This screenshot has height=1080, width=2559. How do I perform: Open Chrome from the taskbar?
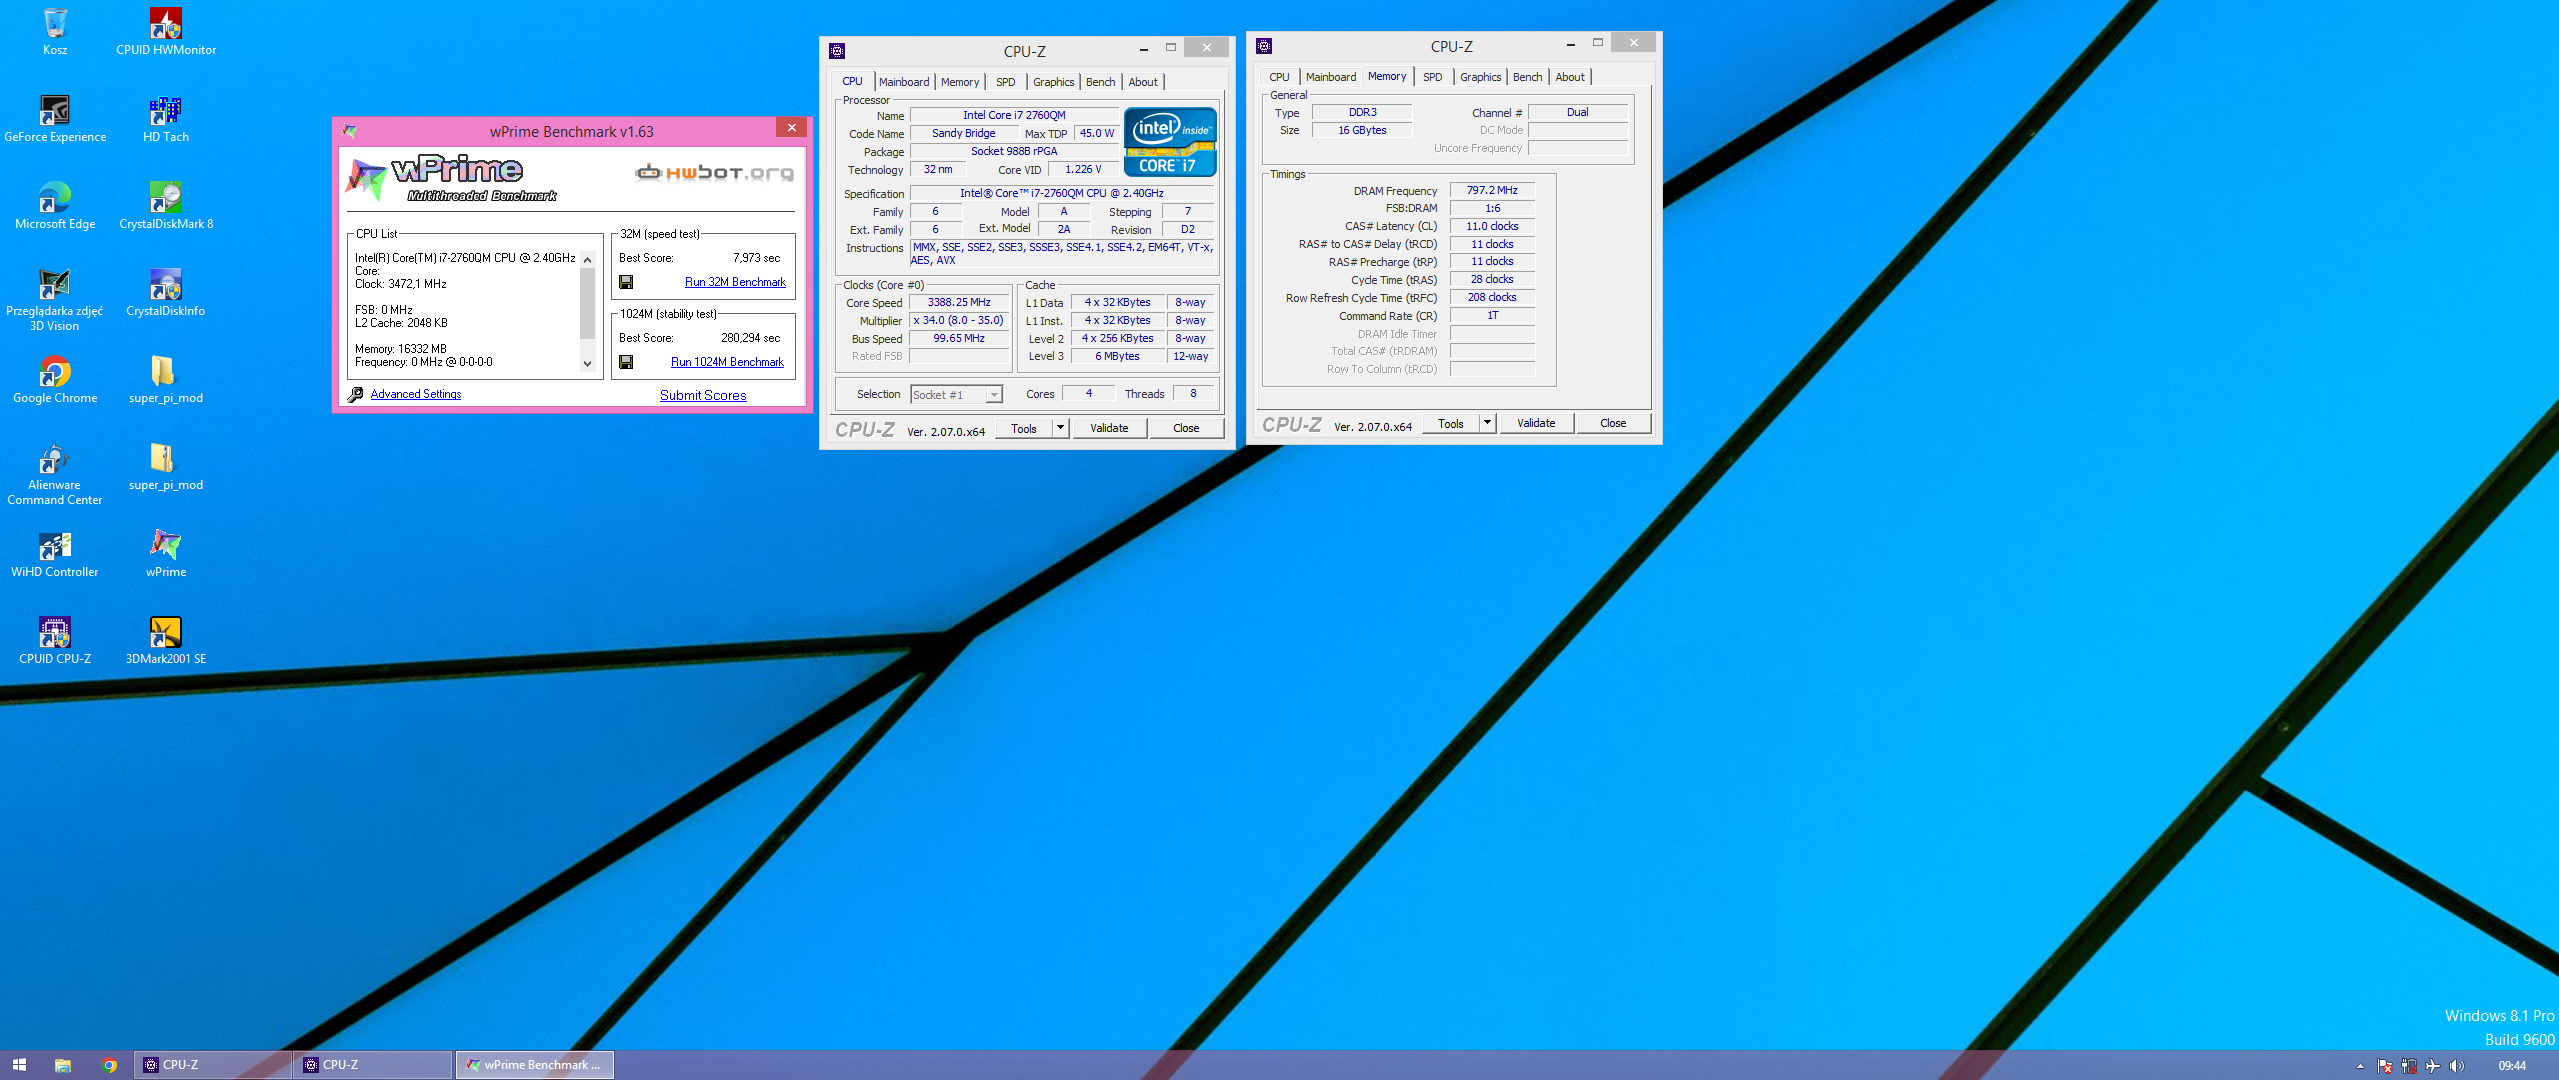click(x=109, y=1065)
